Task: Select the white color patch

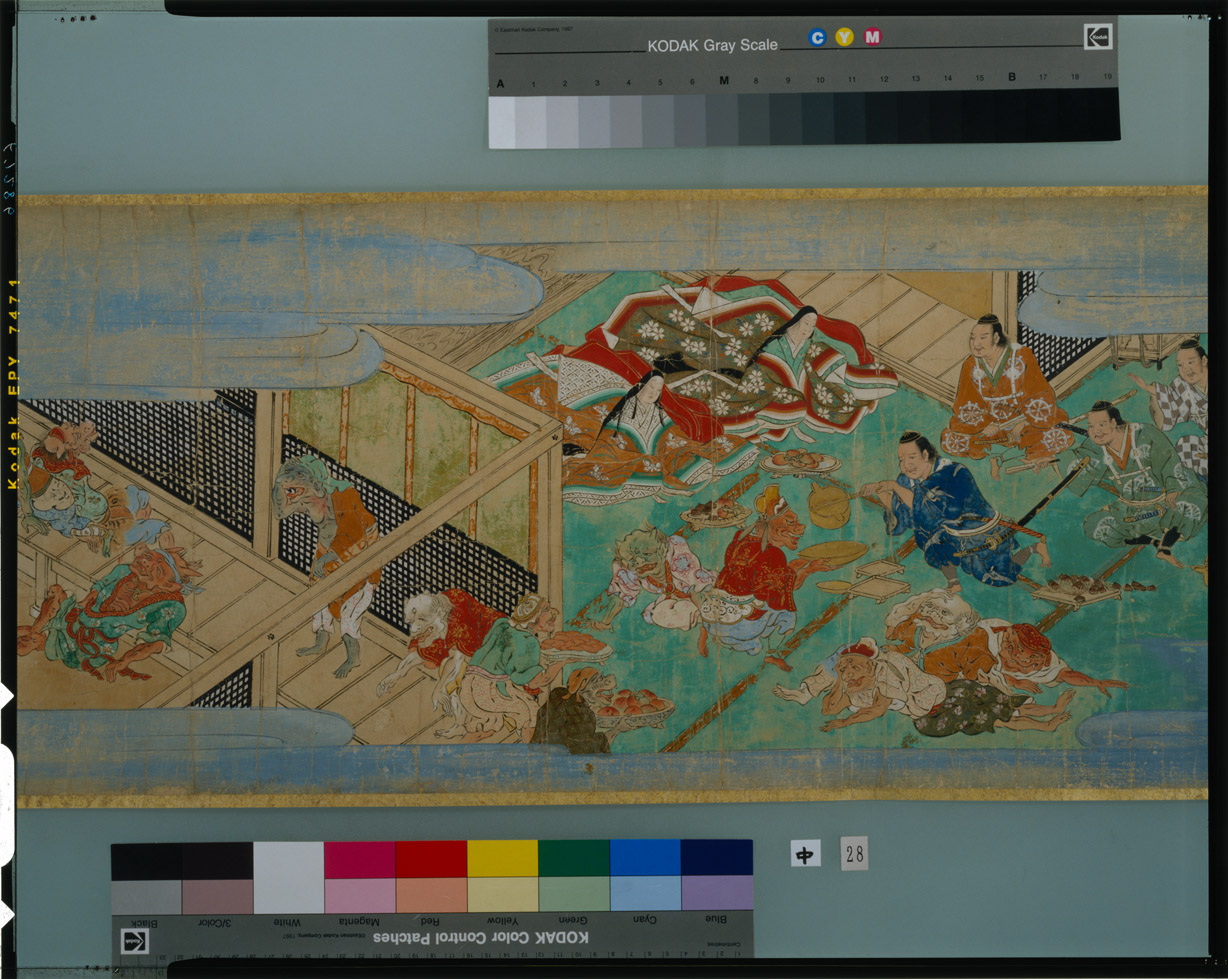Action: pyautogui.click(x=288, y=877)
